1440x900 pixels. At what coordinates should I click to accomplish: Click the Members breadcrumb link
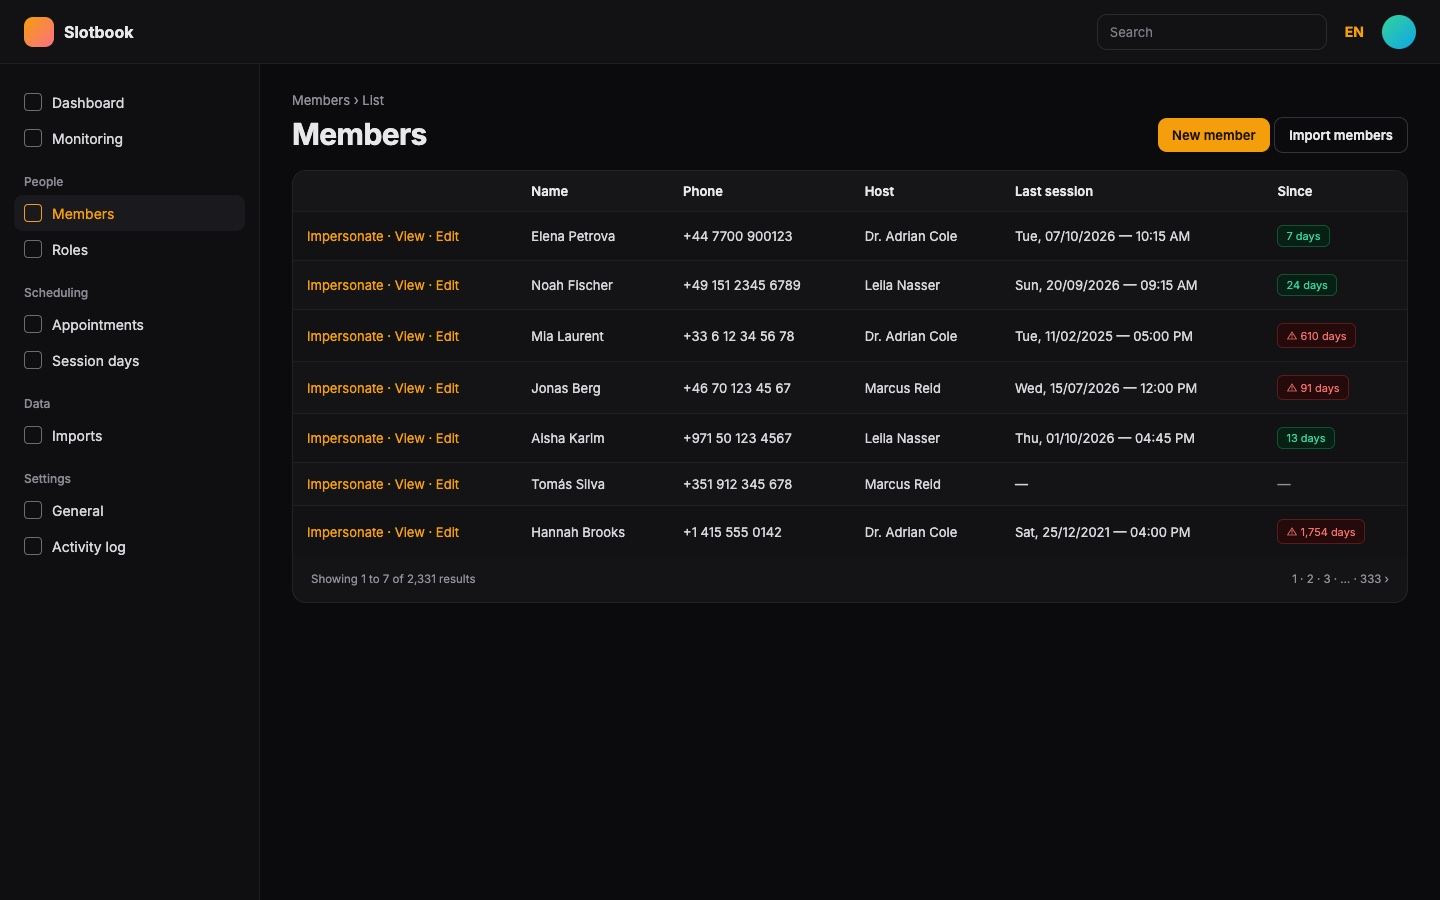(x=321, y=100)
